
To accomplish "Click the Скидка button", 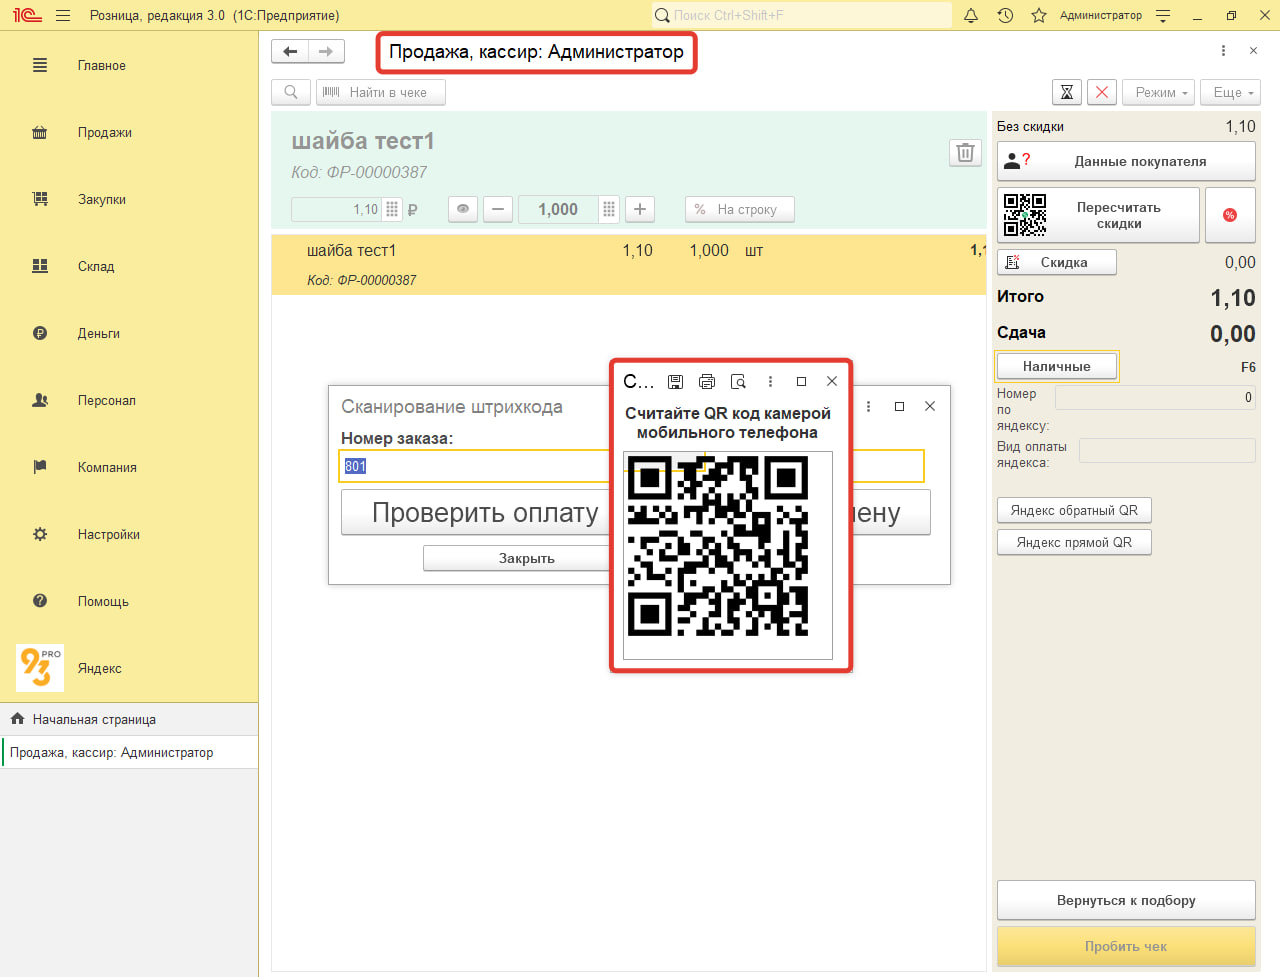I will [1057, 262].
